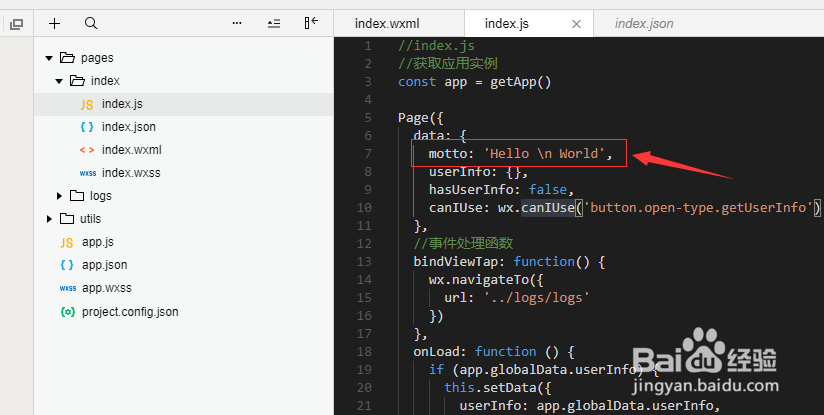The width and height of the screenshot is (824, 415).
Task: Click the highlighted canIUse call on line 10
Action: point(548,208)
